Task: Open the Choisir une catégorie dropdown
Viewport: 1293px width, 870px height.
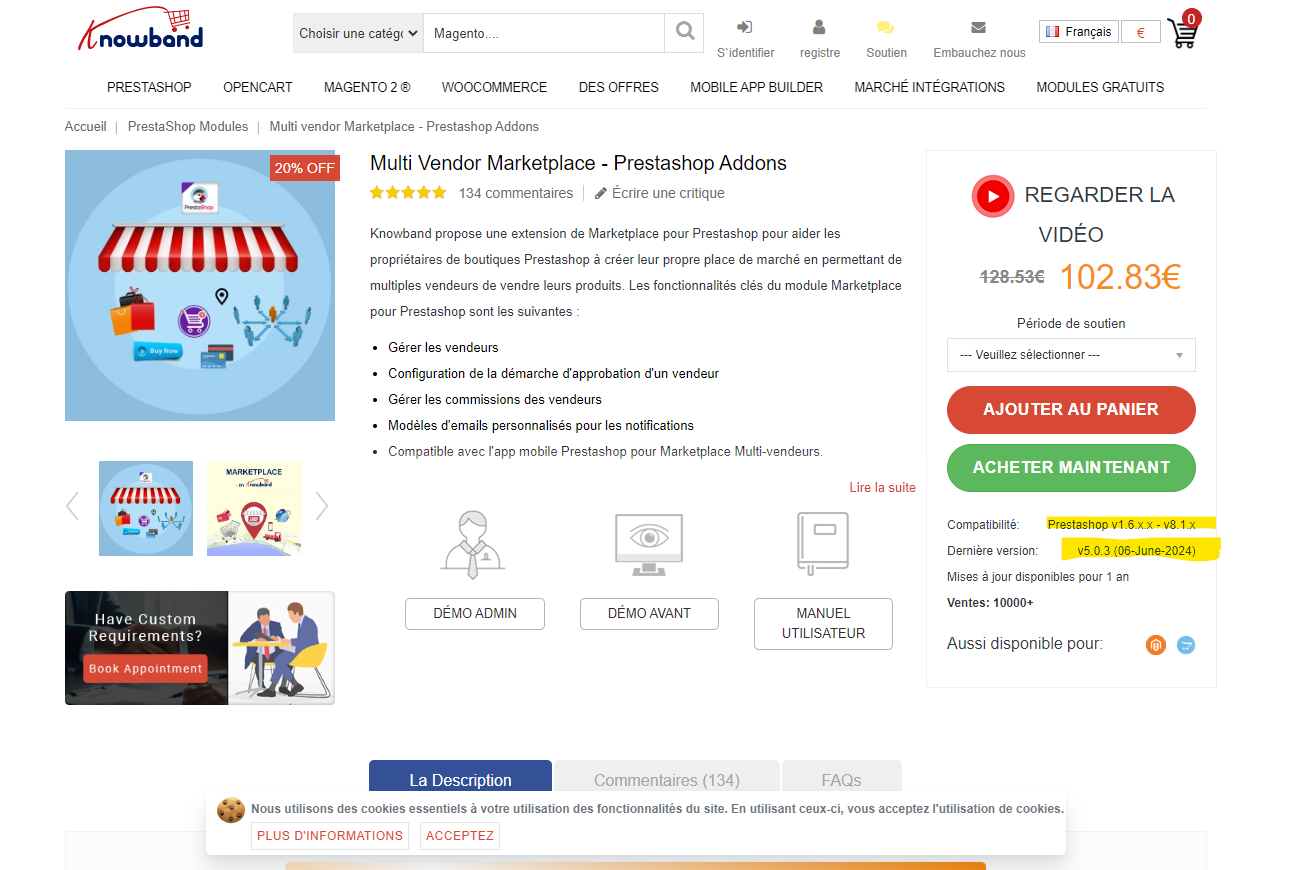Action: click(x=358, y=33)
